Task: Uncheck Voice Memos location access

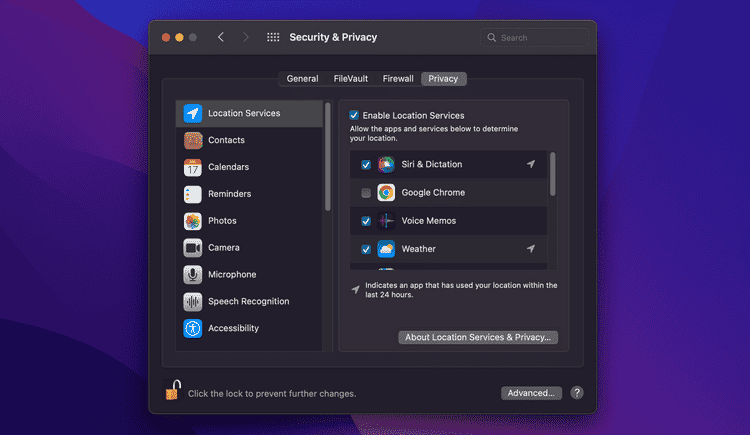Action: [366, 221]
